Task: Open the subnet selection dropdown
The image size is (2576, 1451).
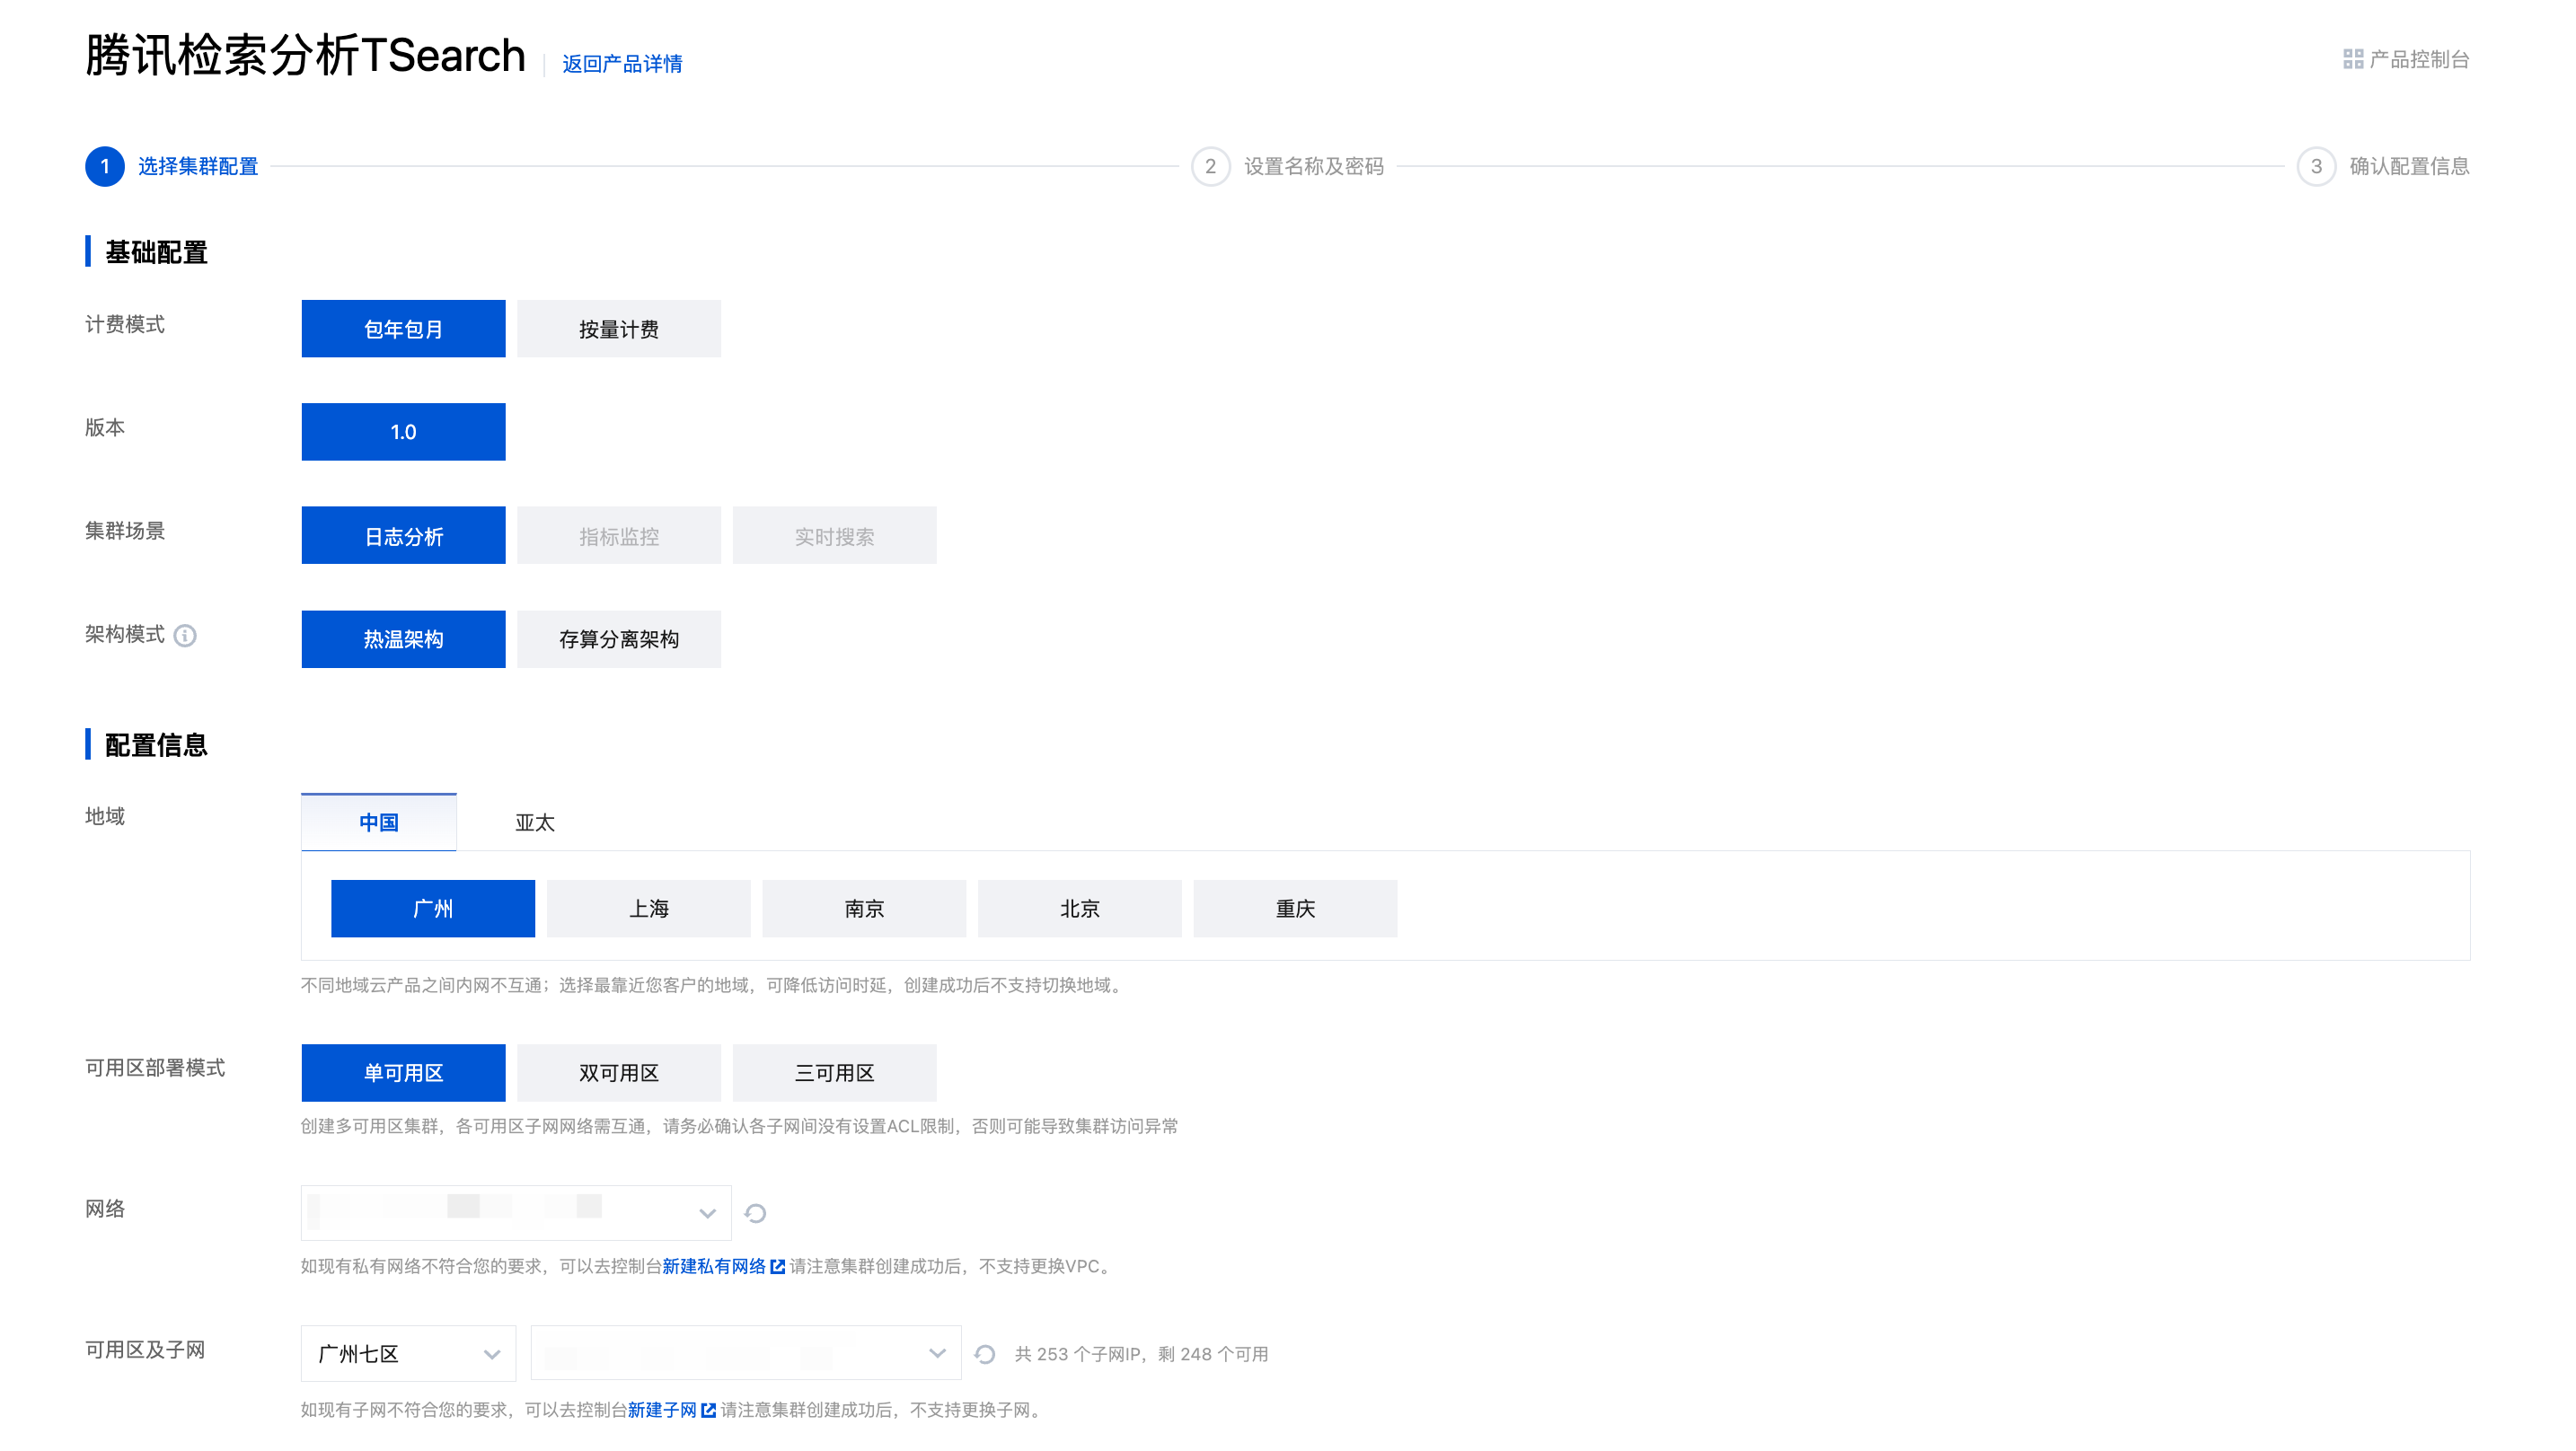Action: (x=746, y=1354)
